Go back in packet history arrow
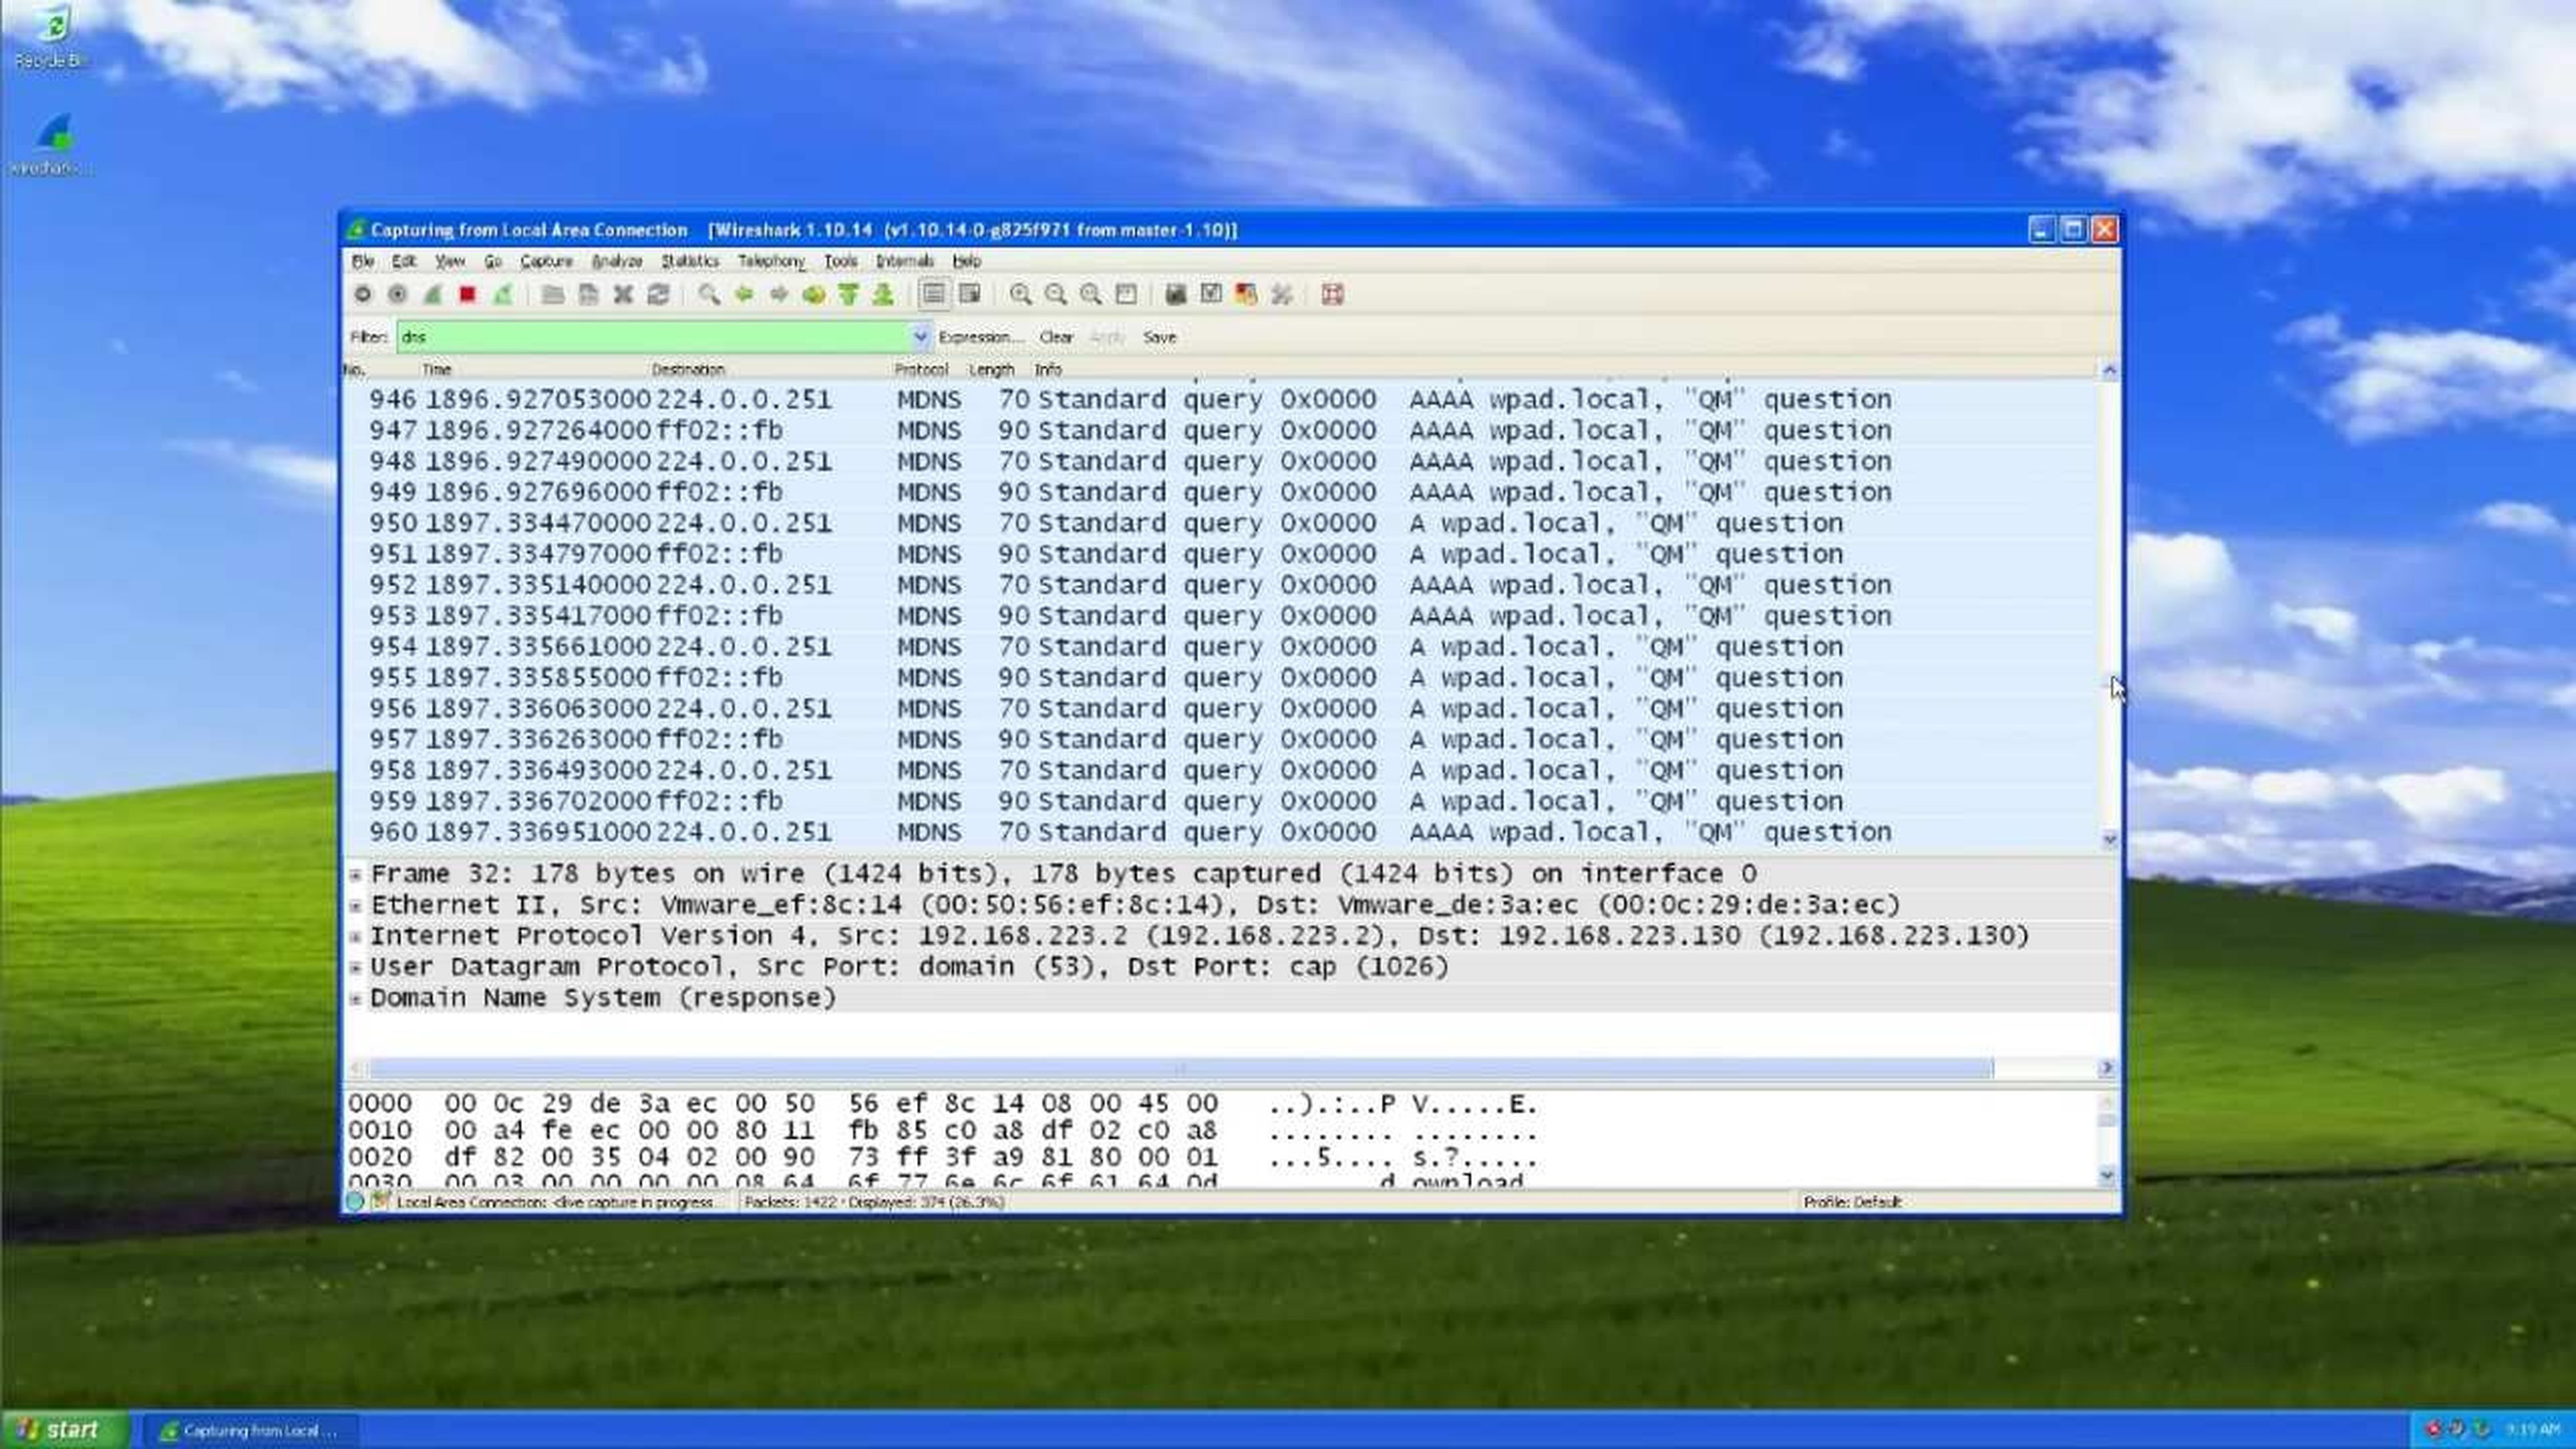 [743, 294]
